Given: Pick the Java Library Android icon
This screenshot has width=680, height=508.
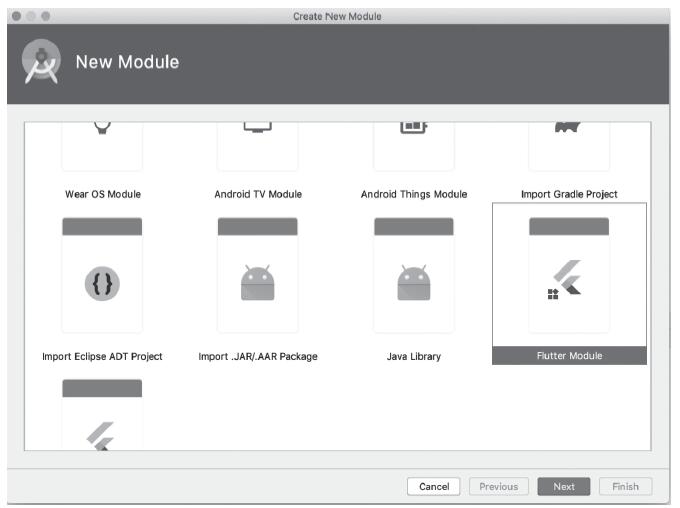Looking at the screenshot, I should point(413,283).
